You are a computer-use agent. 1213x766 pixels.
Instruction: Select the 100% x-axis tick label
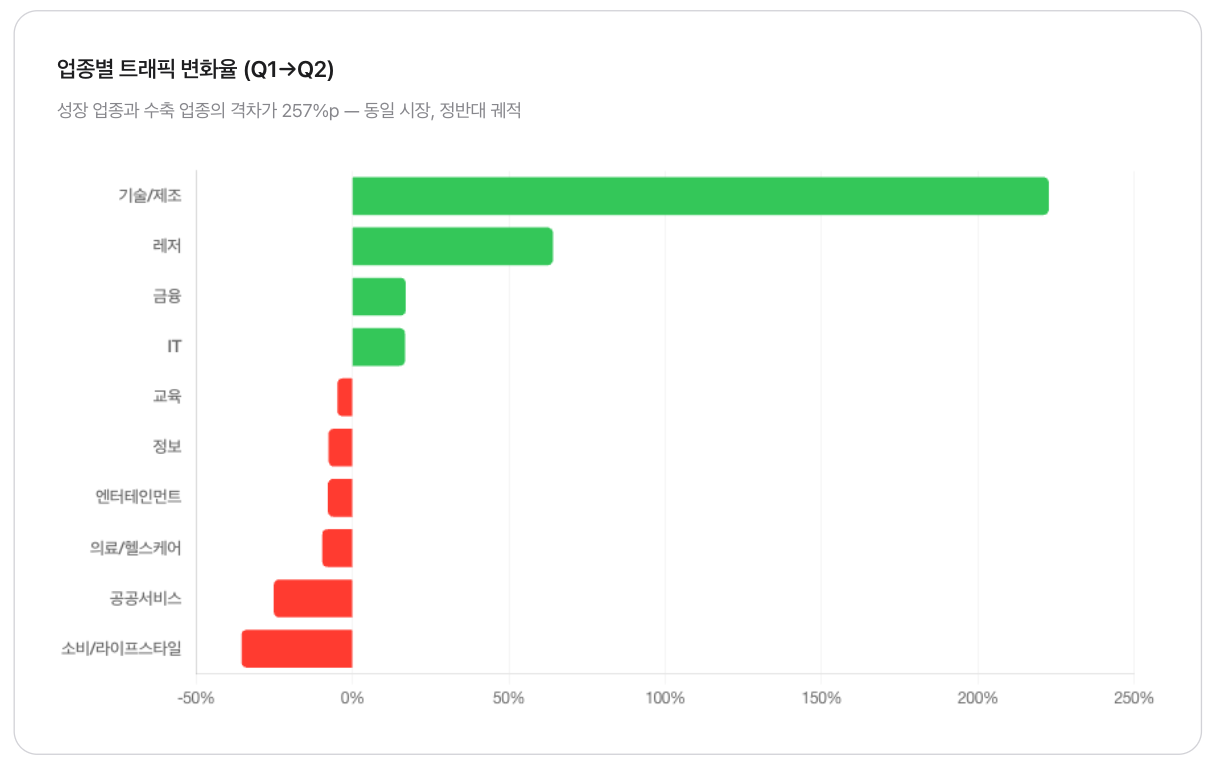[665, 697]
